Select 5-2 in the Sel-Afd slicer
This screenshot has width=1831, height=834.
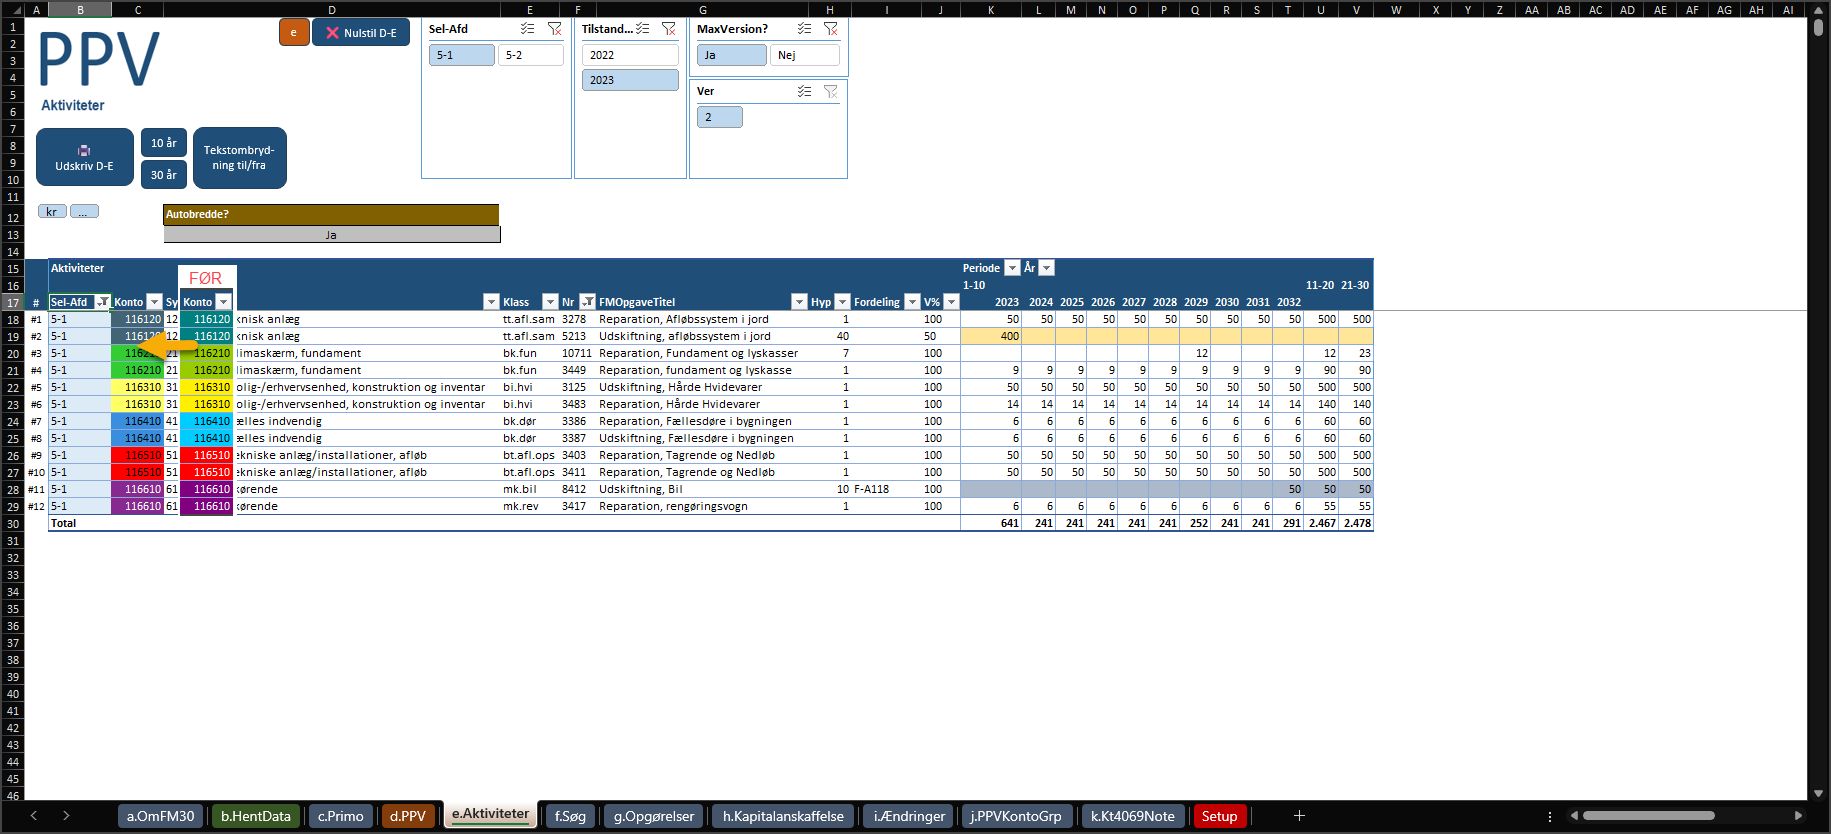[530, 55]
